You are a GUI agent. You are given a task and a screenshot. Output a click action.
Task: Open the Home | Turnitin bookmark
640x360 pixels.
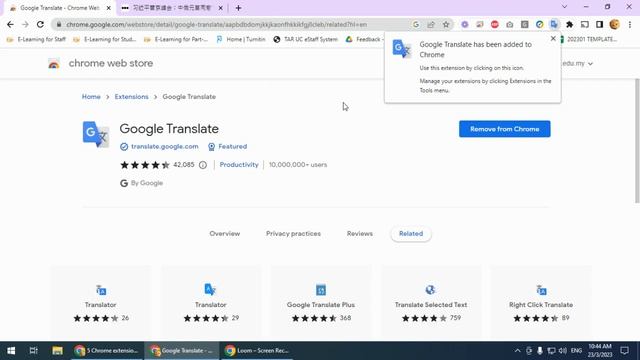click(x=241, y=39)
